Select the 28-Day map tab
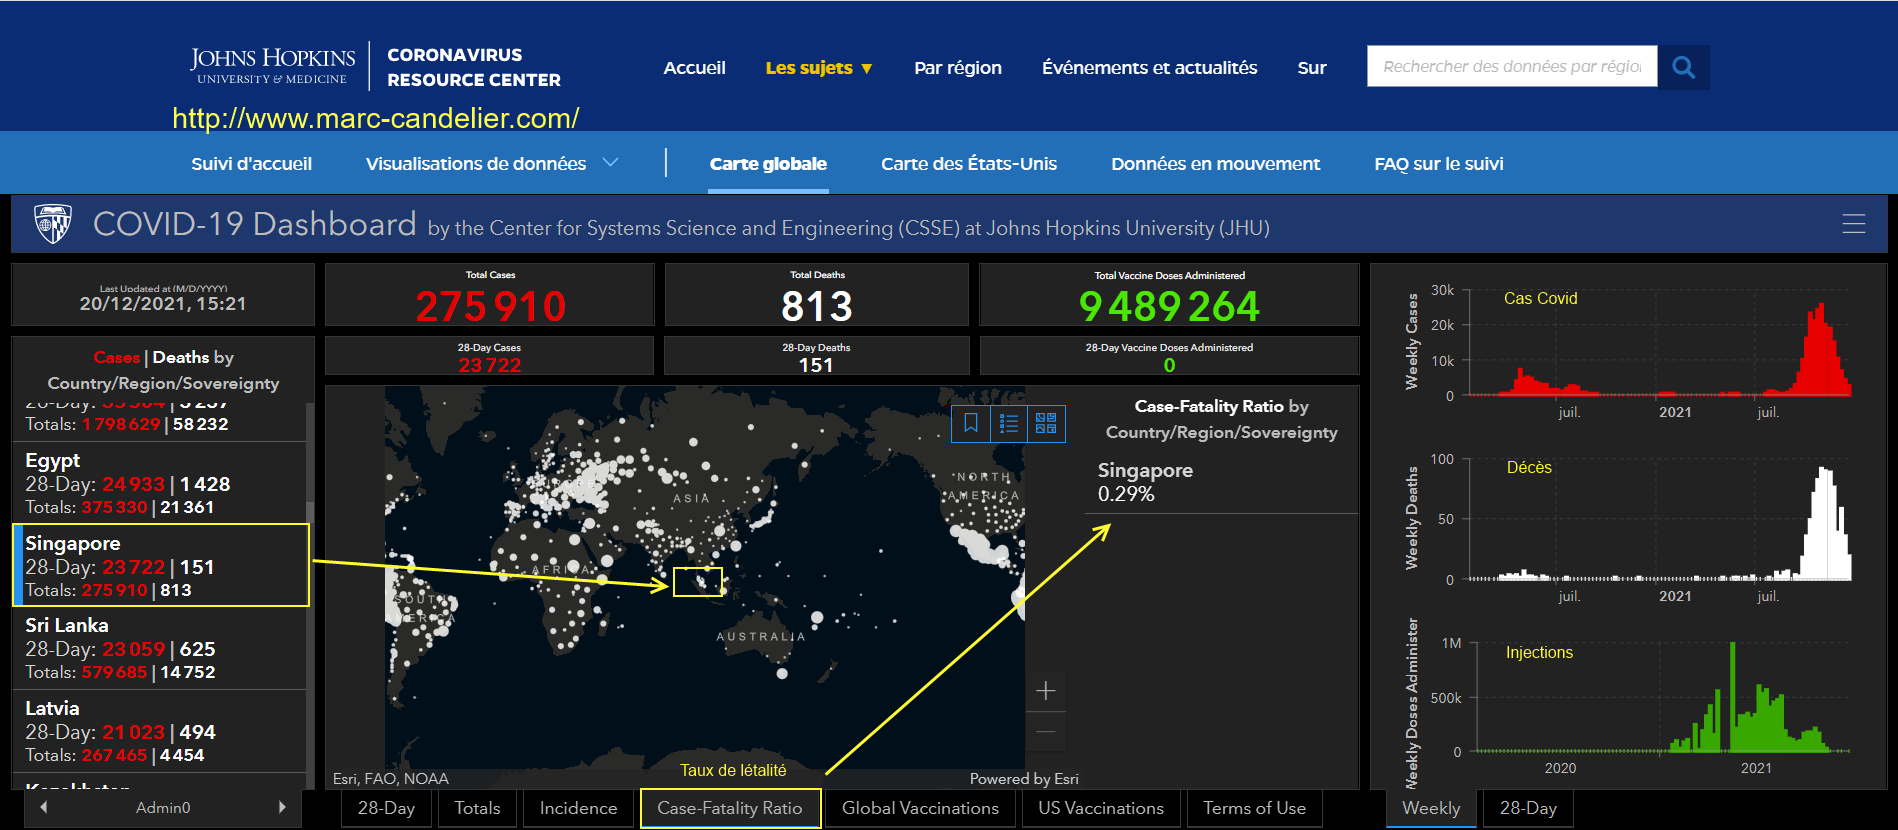 point(386,808)
